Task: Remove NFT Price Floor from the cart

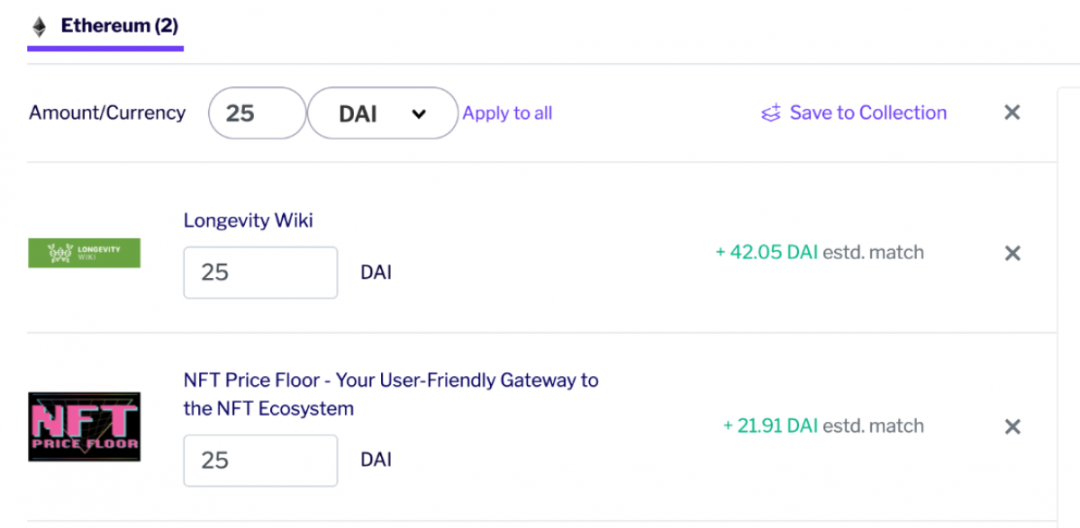Action: click(x=1012, y=427)
